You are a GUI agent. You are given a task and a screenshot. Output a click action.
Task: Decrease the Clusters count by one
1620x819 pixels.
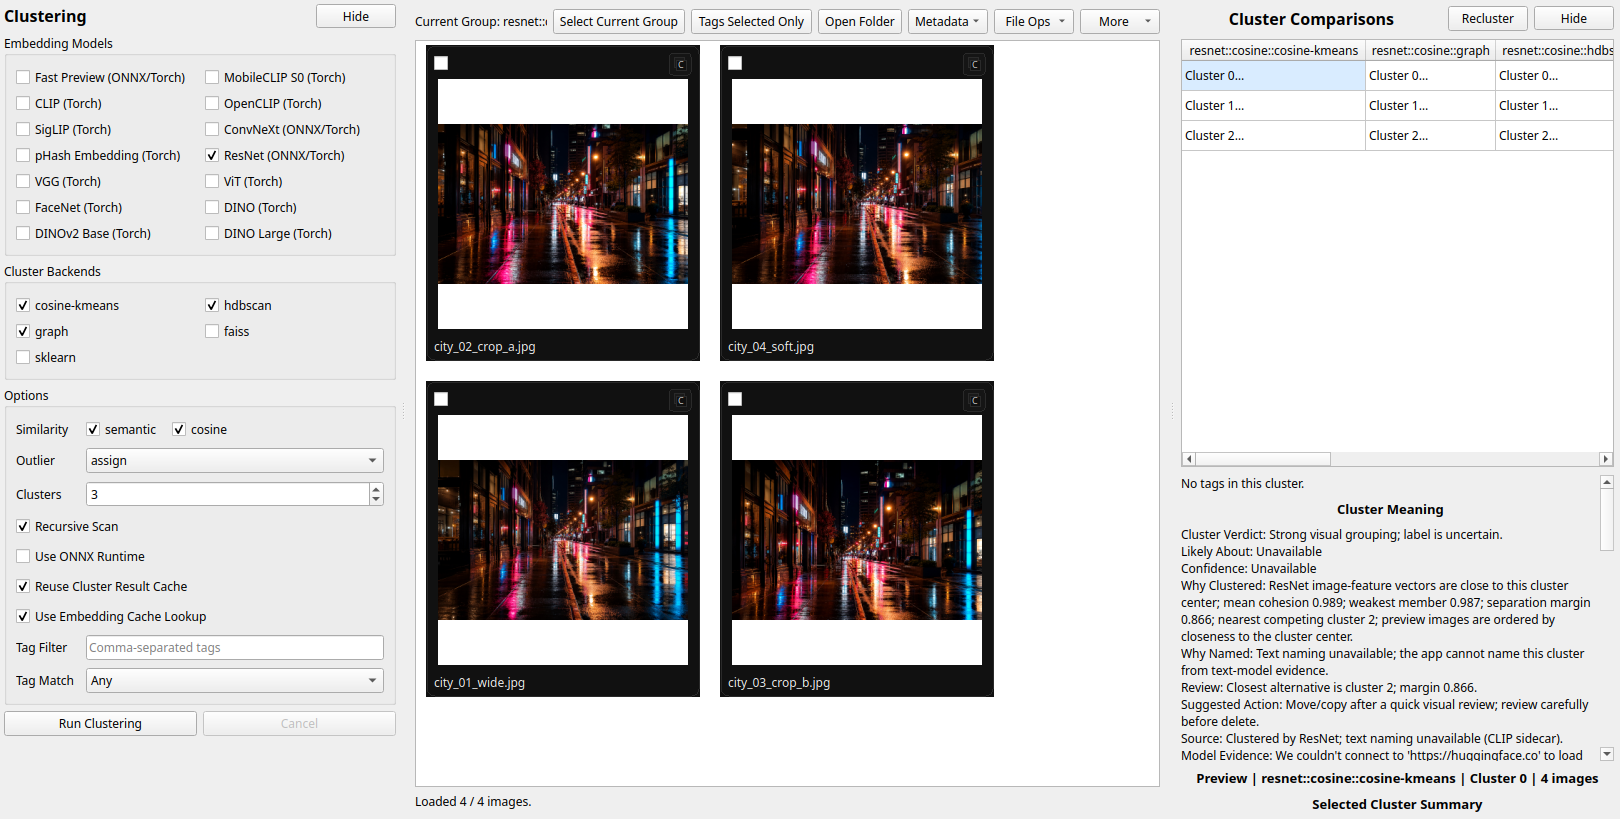pyautogui.click(x=376, y=500)
